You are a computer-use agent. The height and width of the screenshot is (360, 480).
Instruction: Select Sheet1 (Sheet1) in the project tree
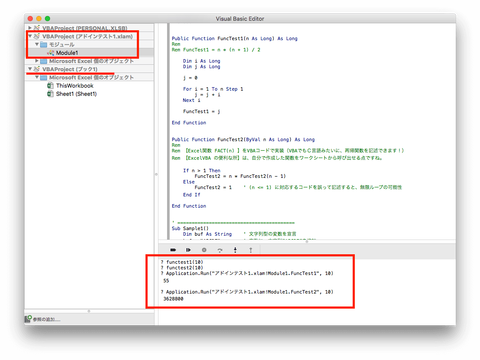[76, 94]
